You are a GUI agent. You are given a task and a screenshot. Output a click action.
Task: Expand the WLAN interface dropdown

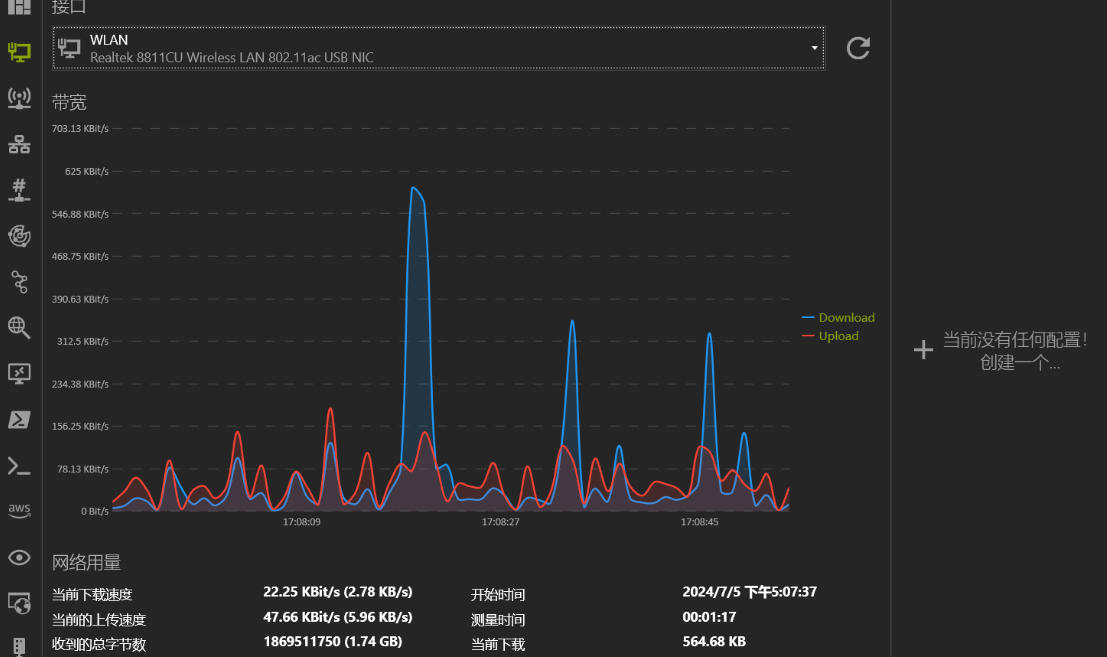coord(438,48)
